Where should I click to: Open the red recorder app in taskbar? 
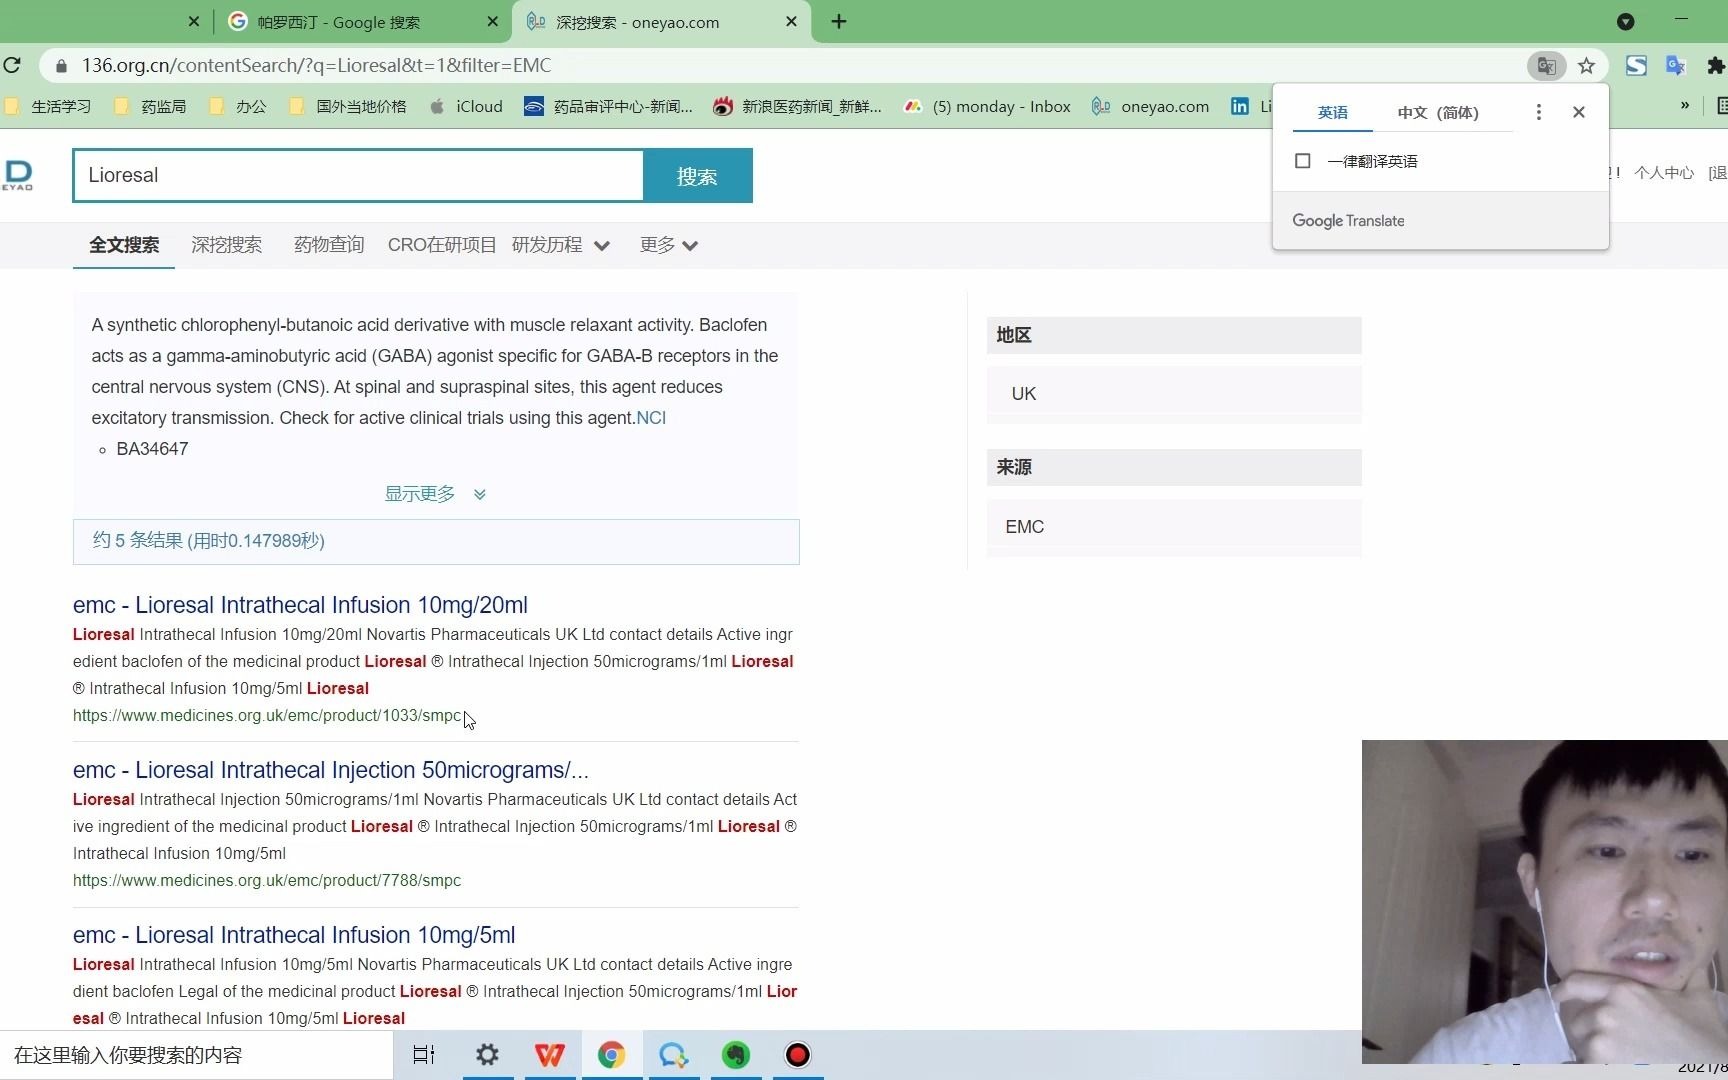798,1055
